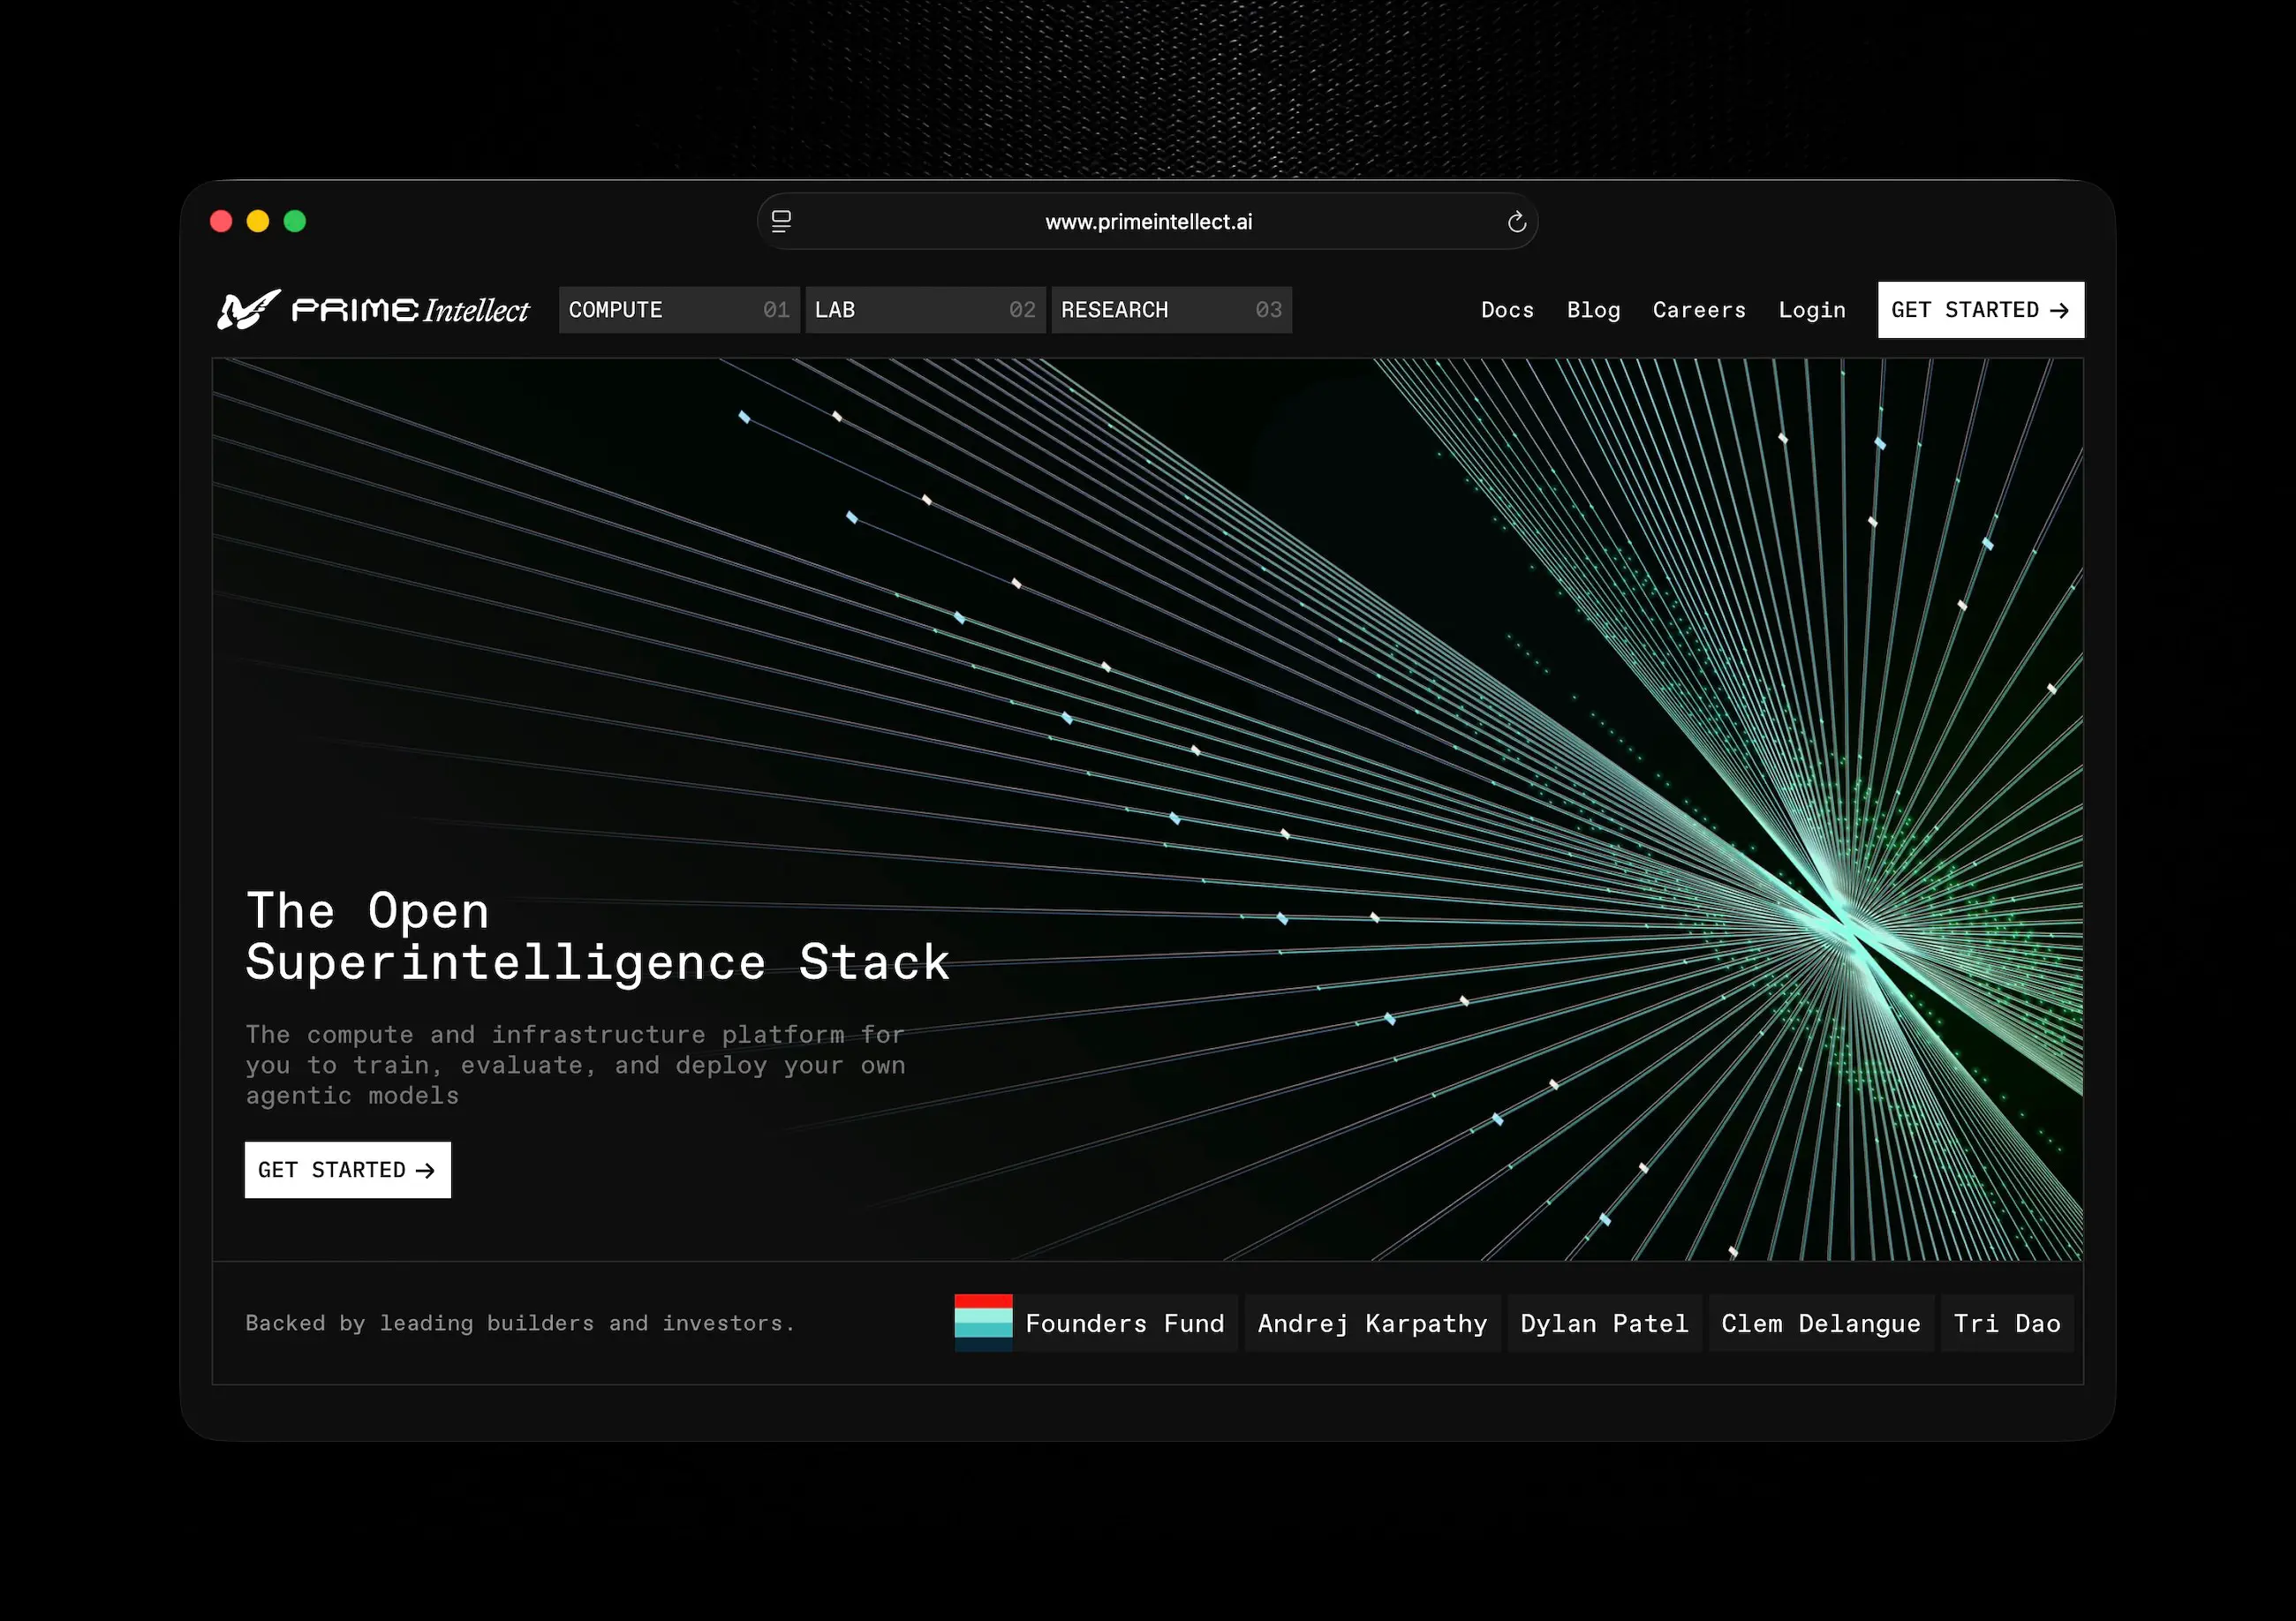Click the red close window dot
Screen dimensions: 2296x1621
pos(221,221)
